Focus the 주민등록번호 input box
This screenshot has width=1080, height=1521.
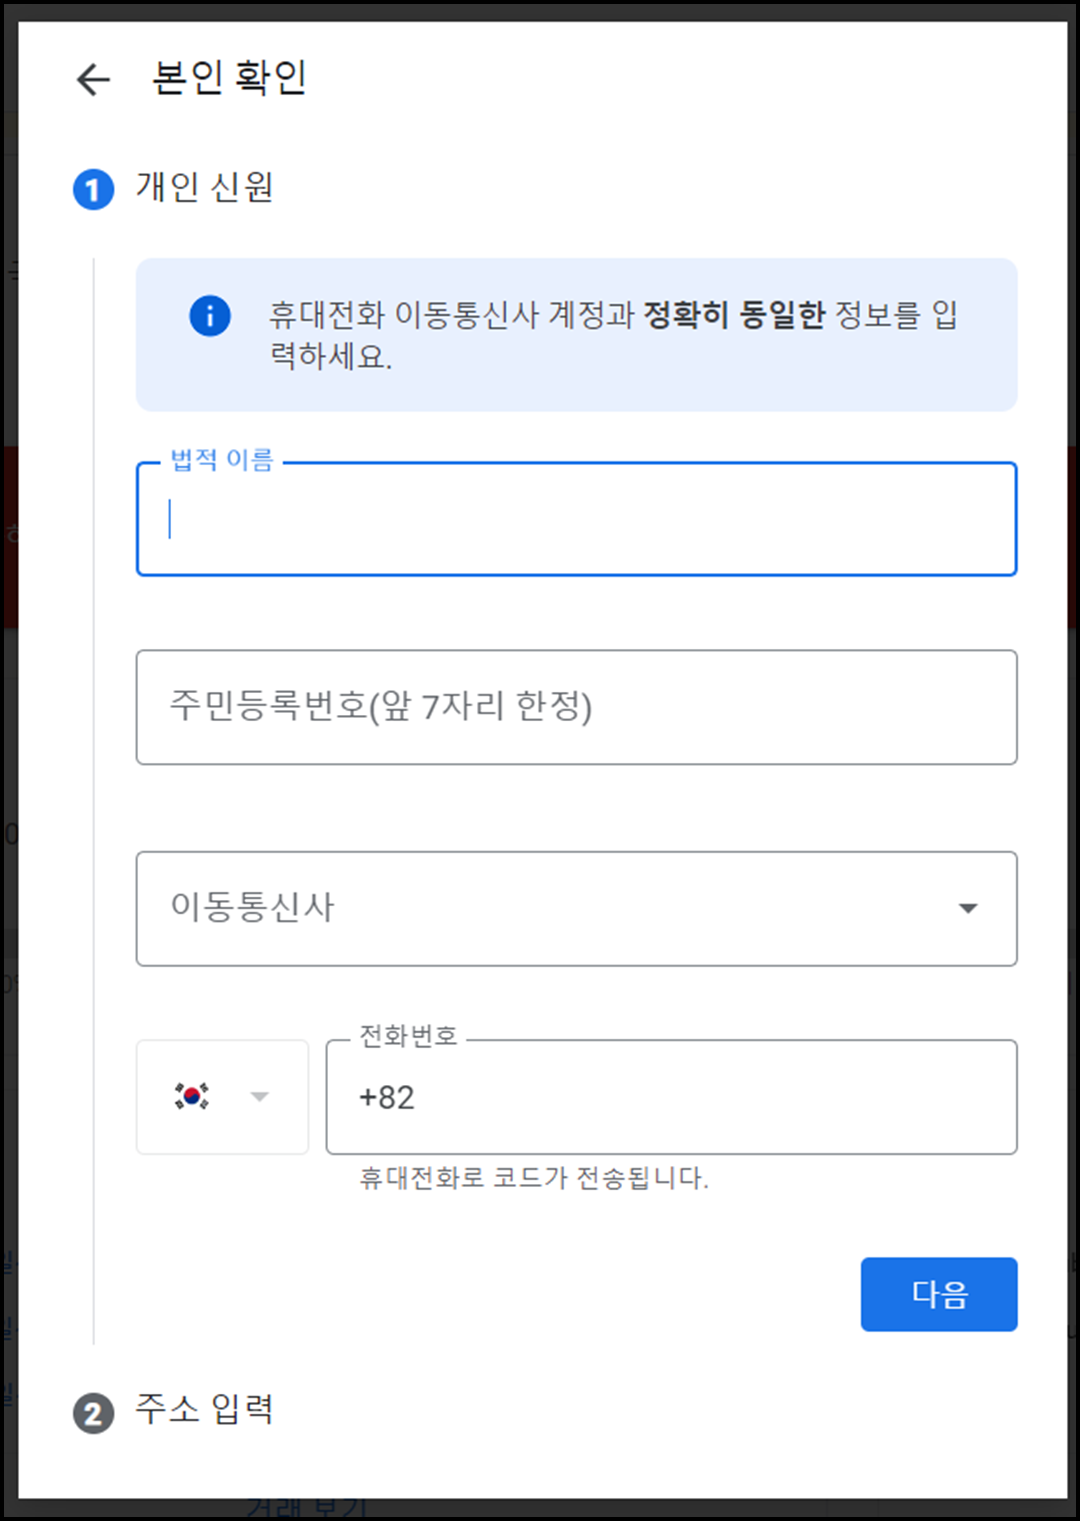pyautogui.click(x=576, y=707)
